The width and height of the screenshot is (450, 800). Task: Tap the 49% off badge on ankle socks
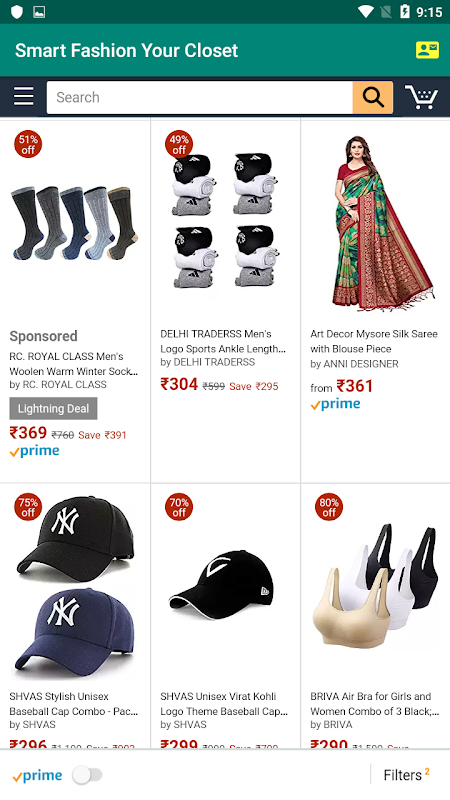pyautogui.click(x=179, y=144)
